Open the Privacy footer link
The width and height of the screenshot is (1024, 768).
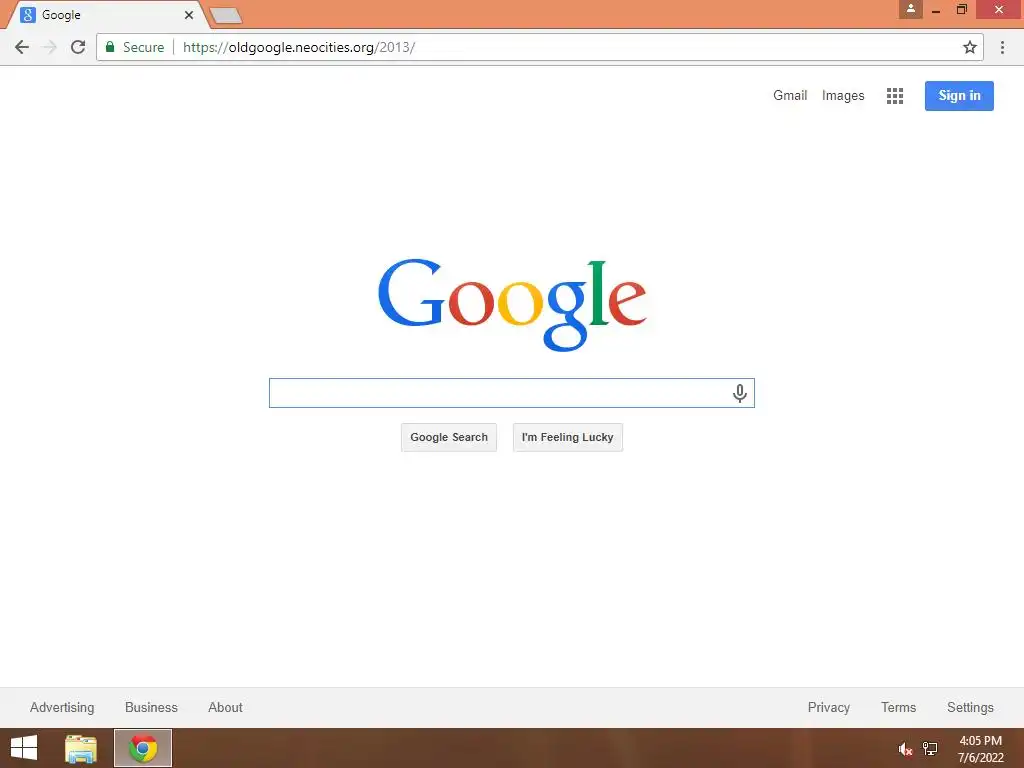[829, 707]
